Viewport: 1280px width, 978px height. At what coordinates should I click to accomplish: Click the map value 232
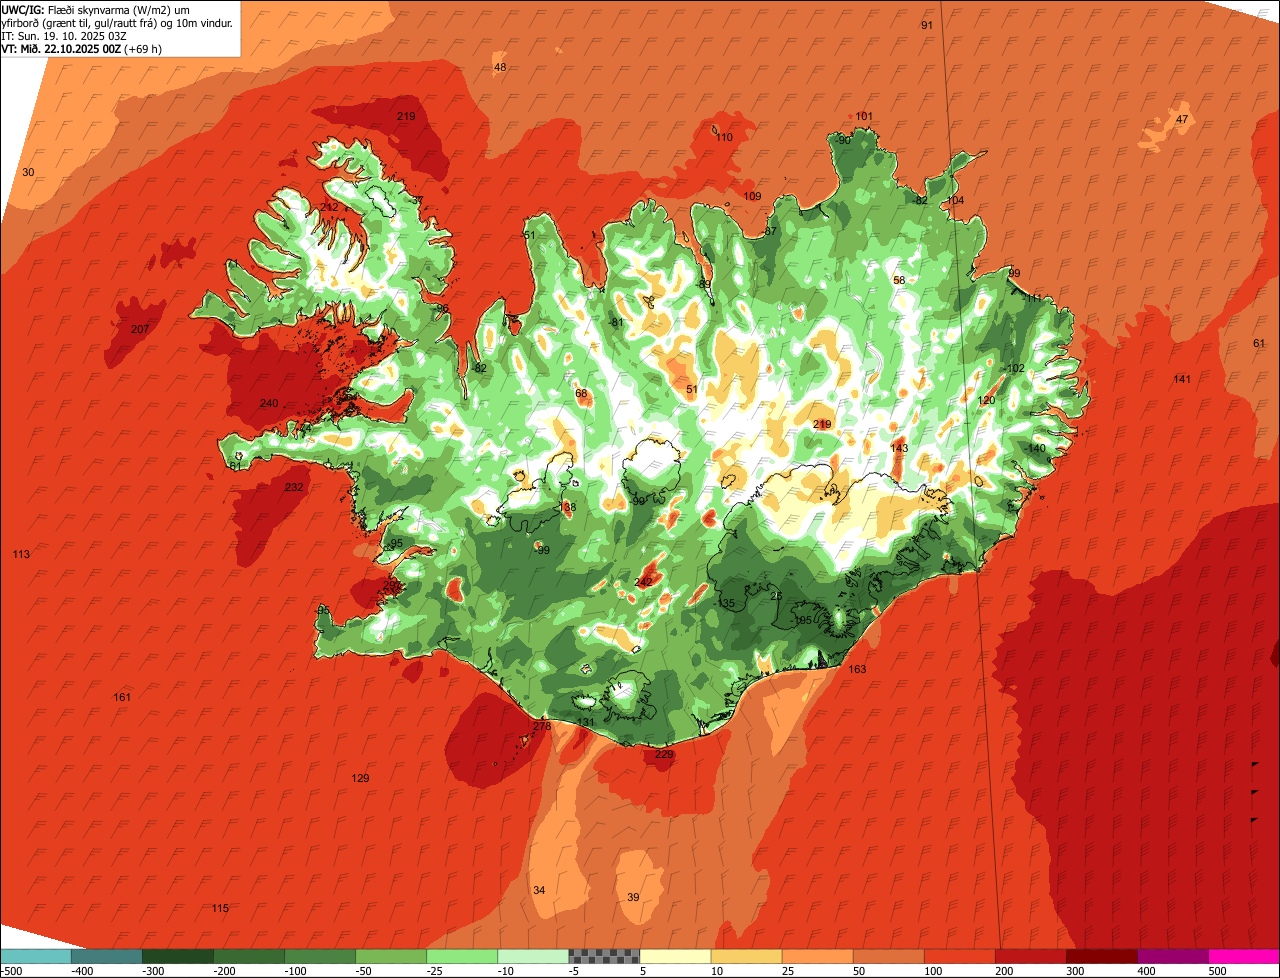tap(294, 487)
